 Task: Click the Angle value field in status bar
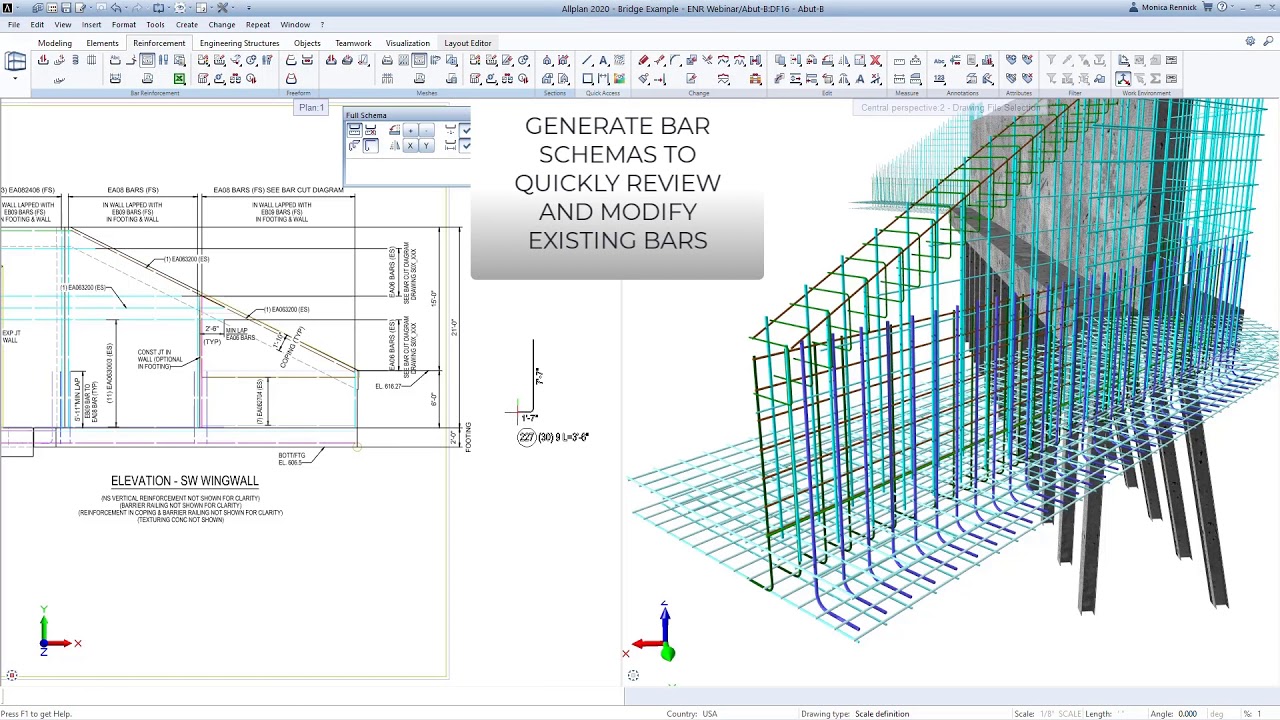tap(1187, 714)
